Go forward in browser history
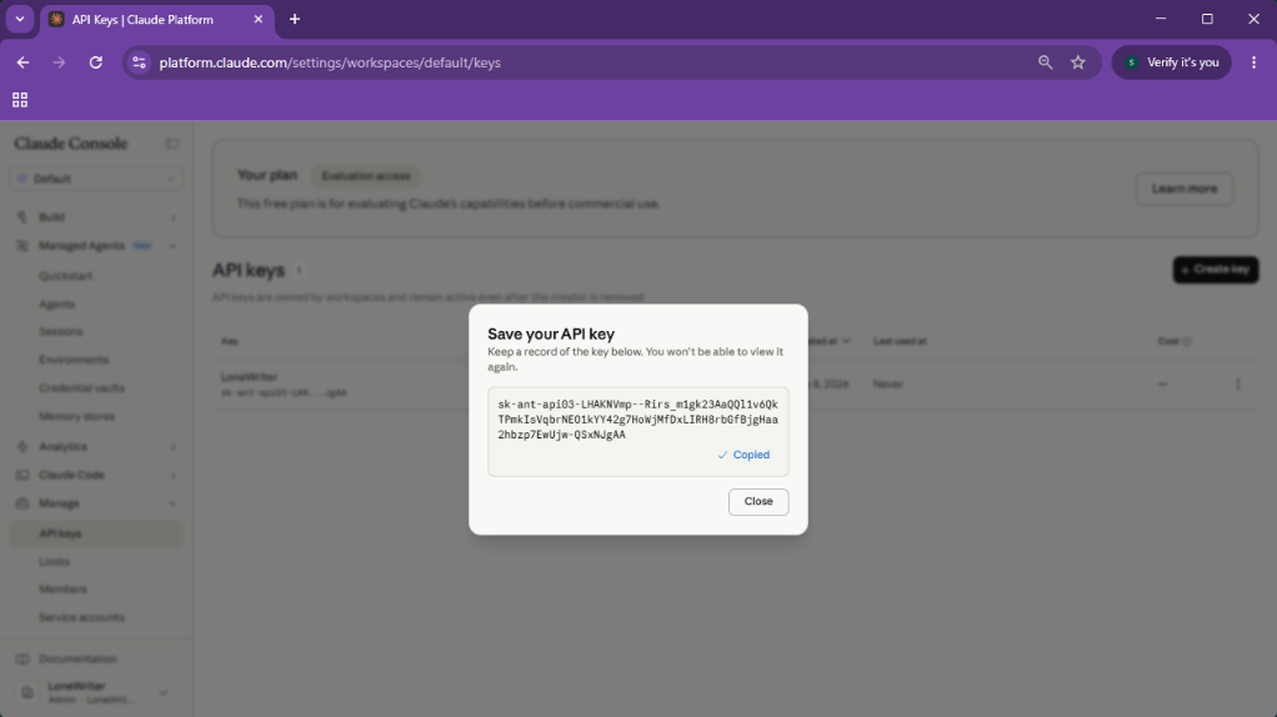 point(59,62)
